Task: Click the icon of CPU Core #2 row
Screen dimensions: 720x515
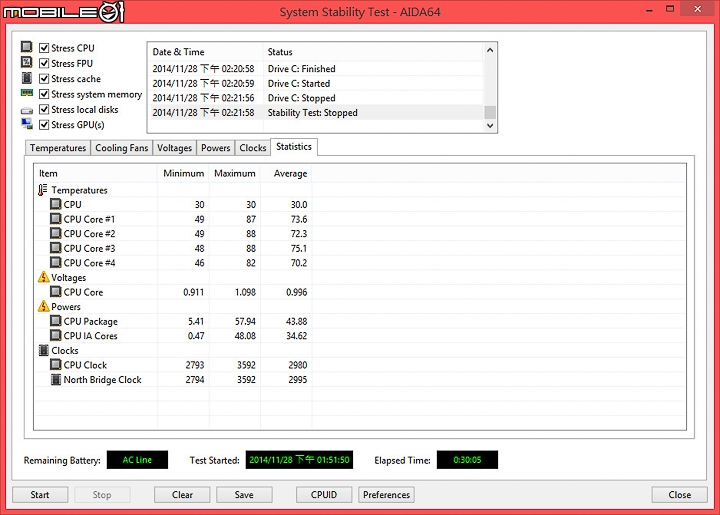Action: pyautogui.click(x=56, y=233)
